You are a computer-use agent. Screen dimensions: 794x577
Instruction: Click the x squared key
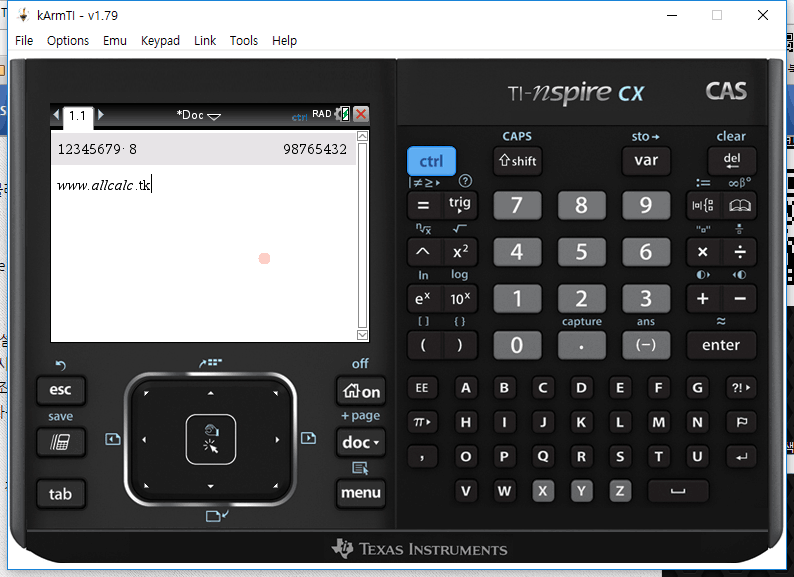tap(460, 252)
